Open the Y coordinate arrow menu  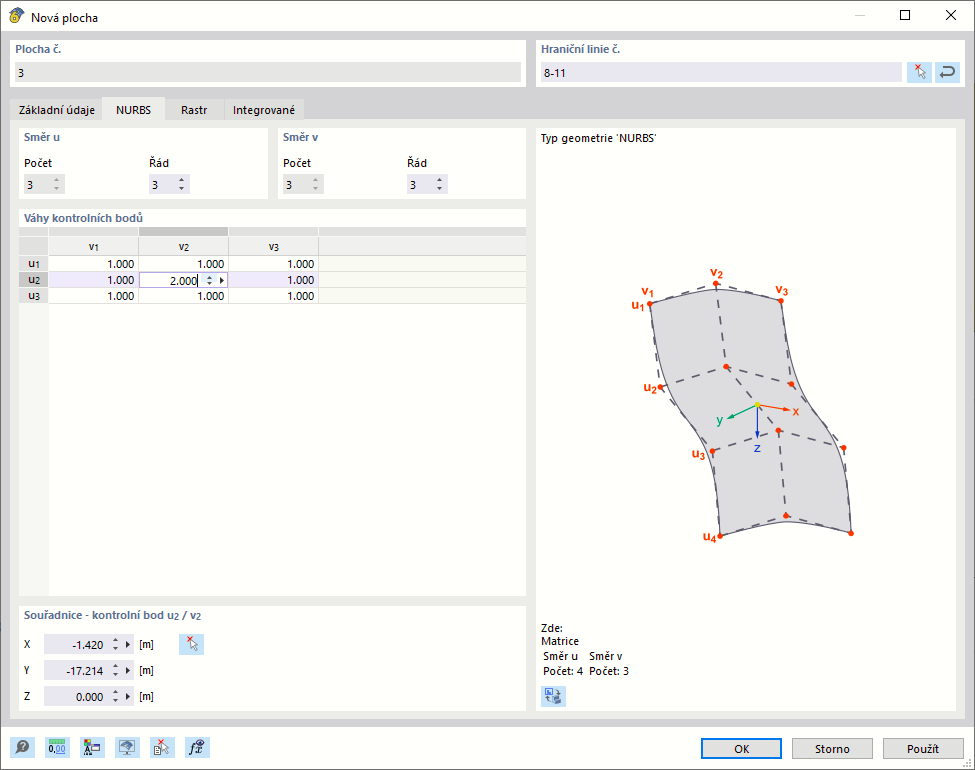coord(128,670)
